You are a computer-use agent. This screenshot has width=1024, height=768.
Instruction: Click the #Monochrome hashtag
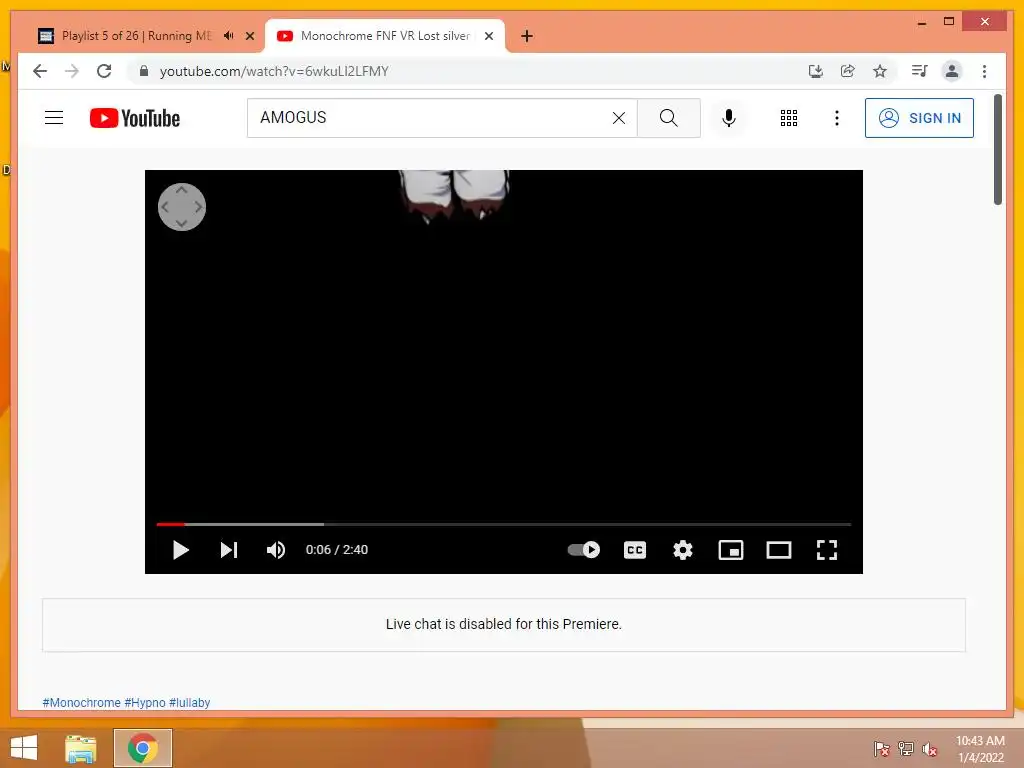click(82, 703)
